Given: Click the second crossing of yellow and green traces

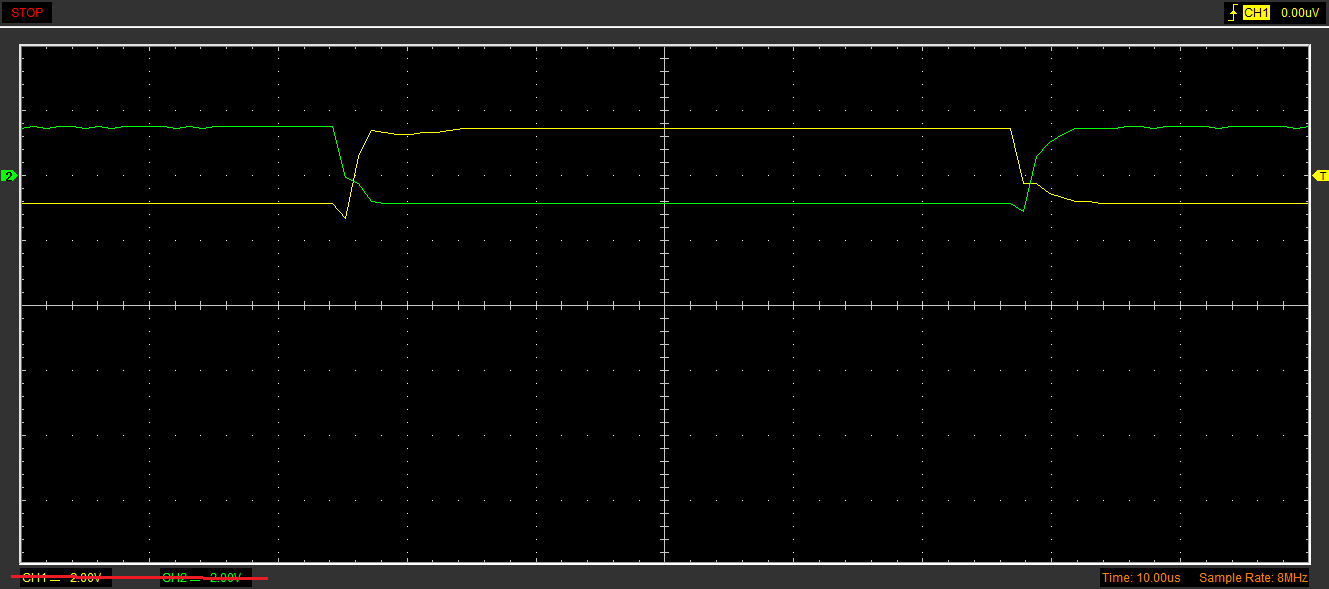Looking at the screenshot, I should pyautogui.click(x=1028, y=184).
